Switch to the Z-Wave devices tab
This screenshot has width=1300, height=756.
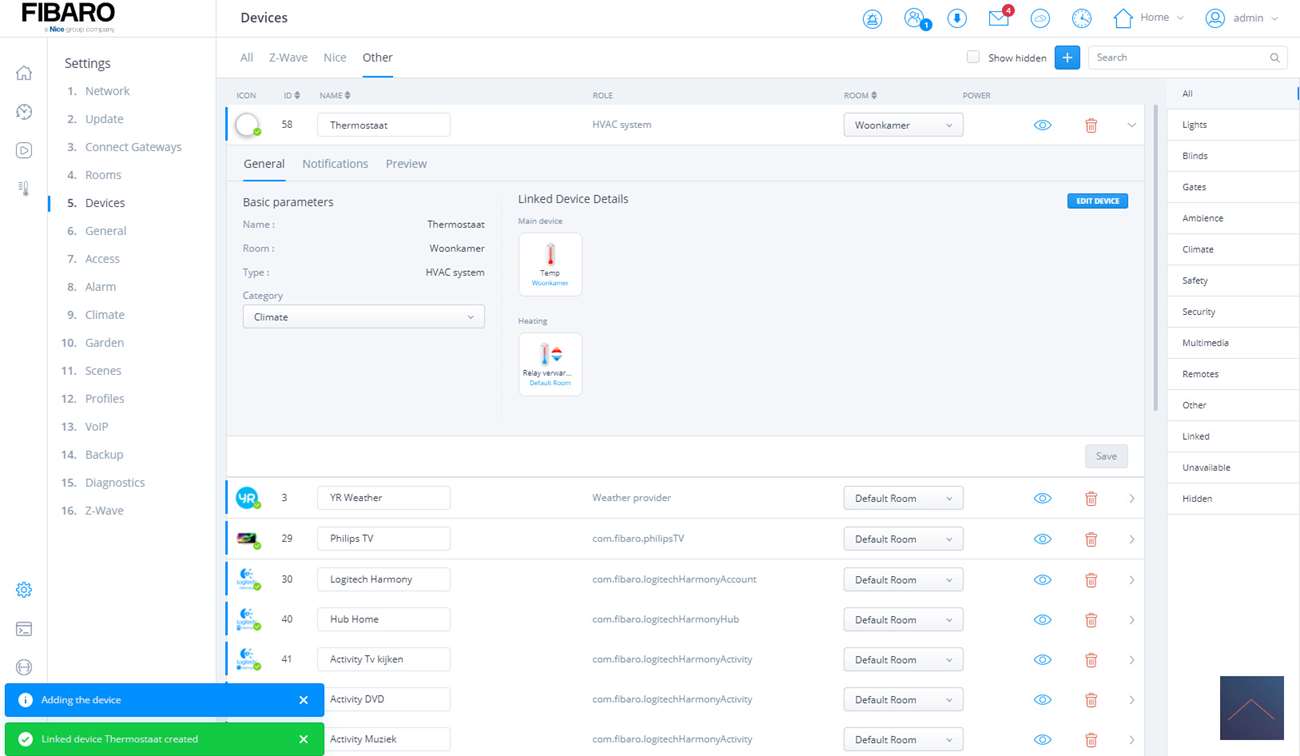pyautogui.click(x=288, y=57)
